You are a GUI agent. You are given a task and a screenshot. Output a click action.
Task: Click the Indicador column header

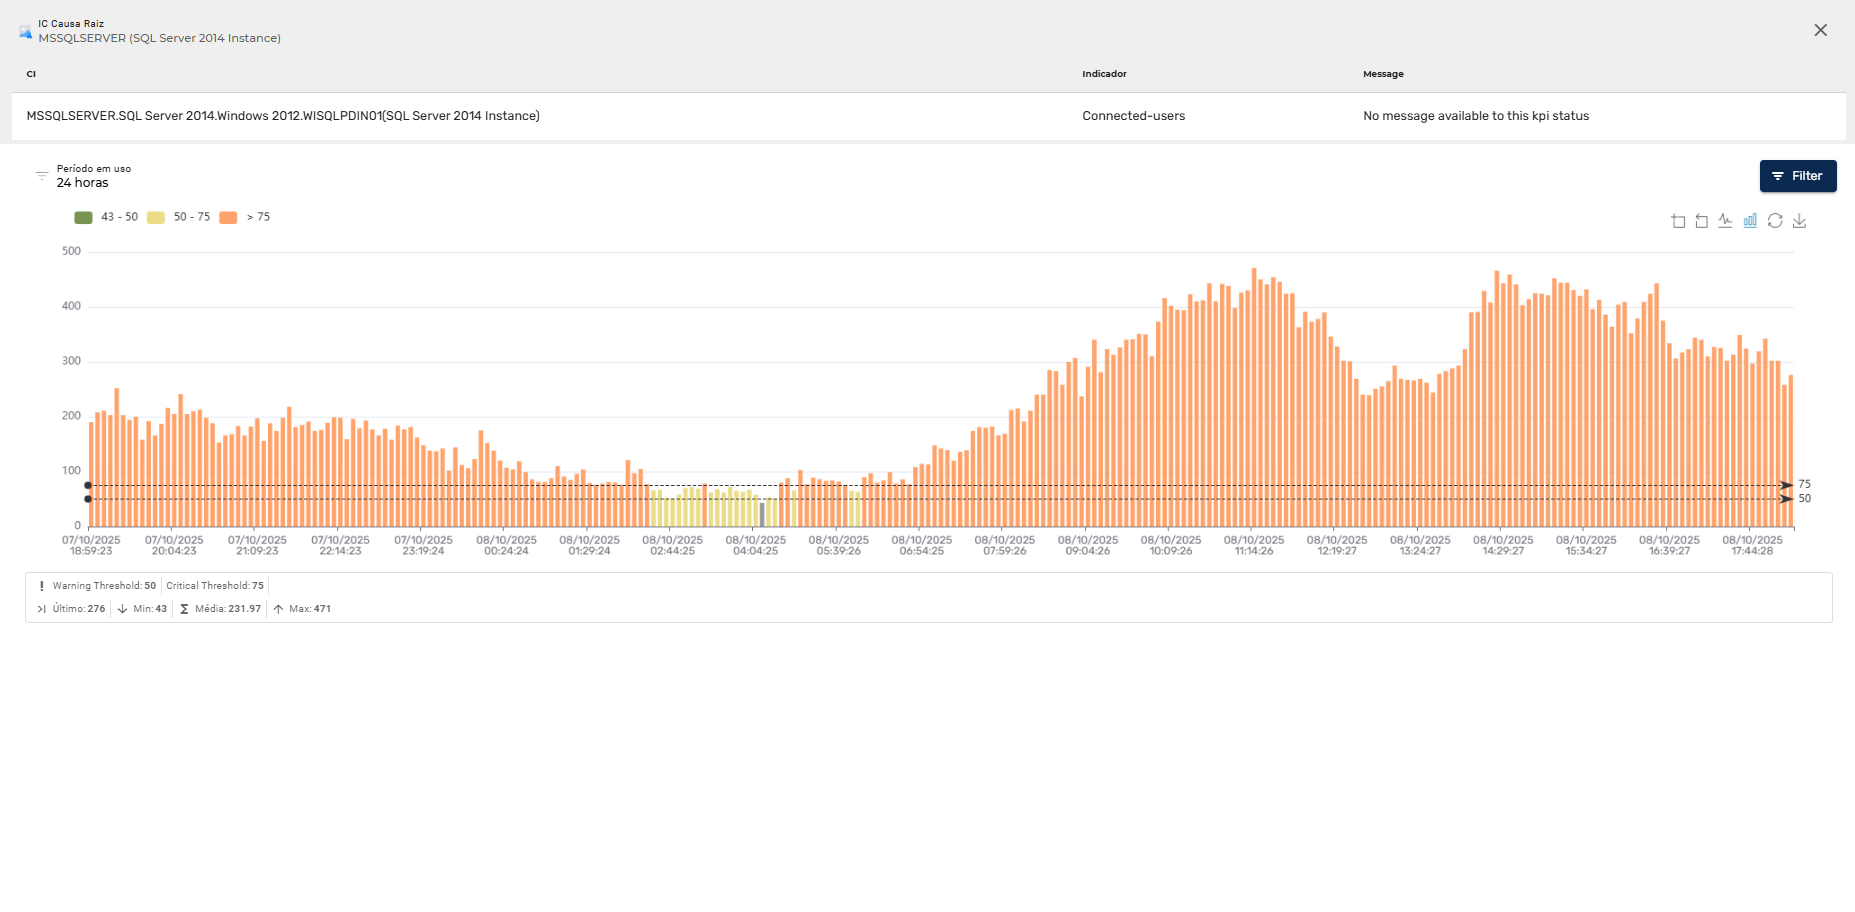(x=1104, y=74)
